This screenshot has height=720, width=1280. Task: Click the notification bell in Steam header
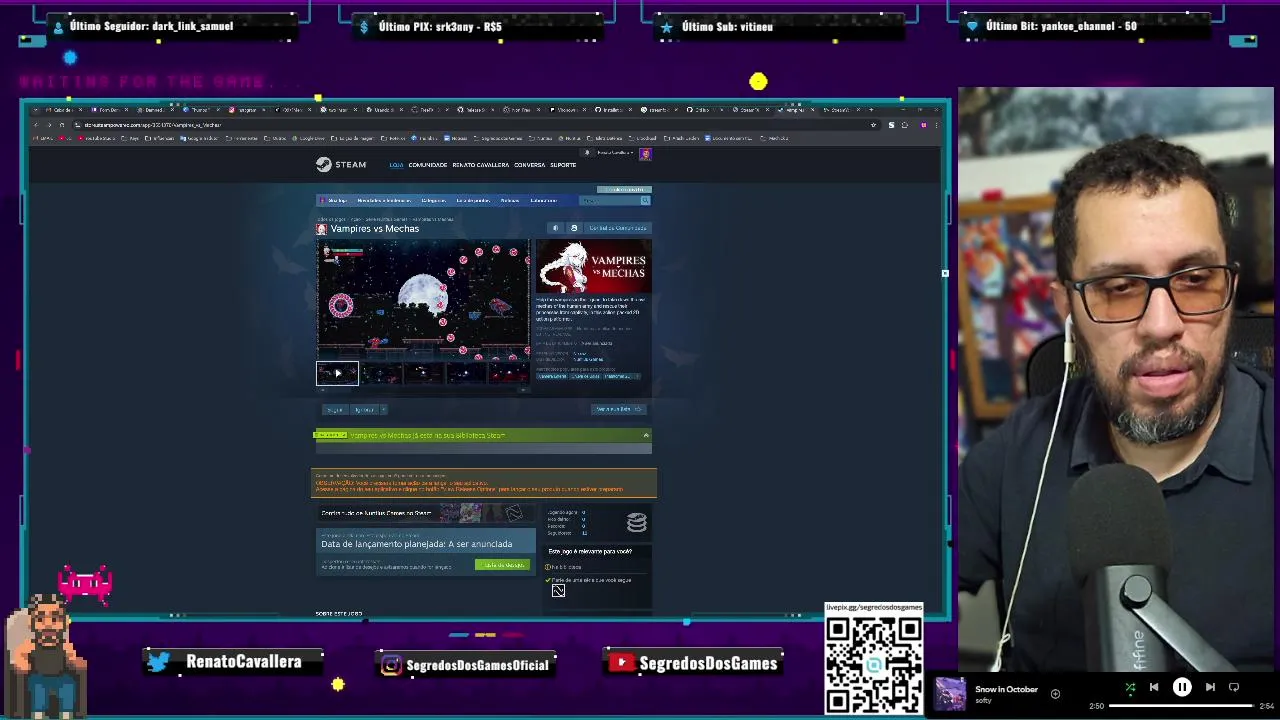click(588, 153)
